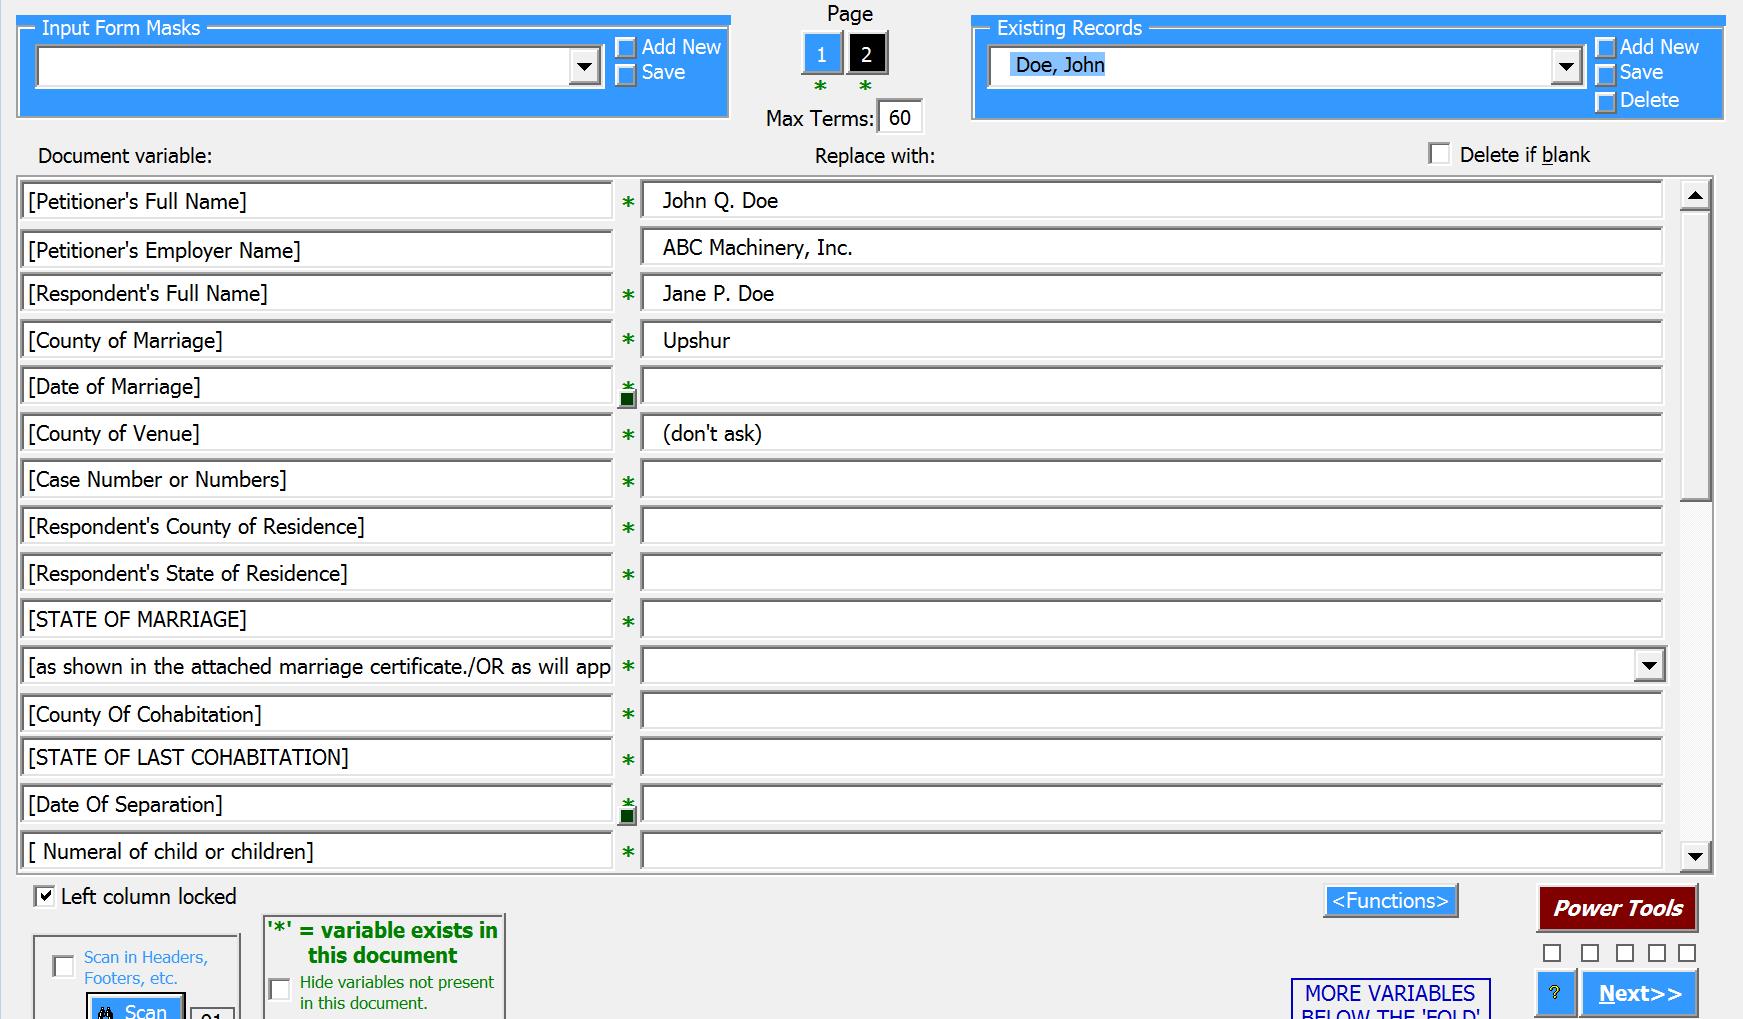Enable the Delete if blank checkbox
Screen dimensions: 1743x1019
tap(1439, 154)
